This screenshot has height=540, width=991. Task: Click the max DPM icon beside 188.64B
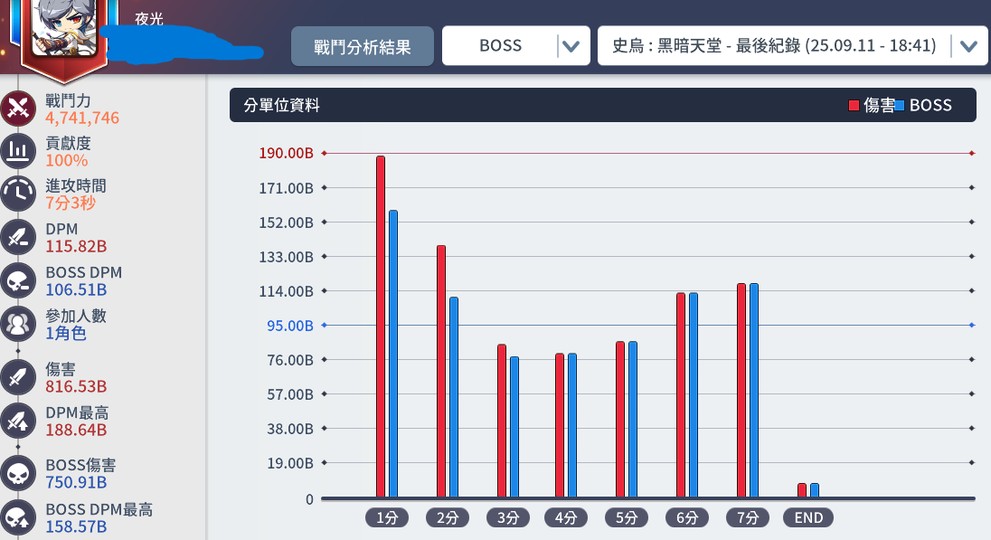(x=18, y=420)
